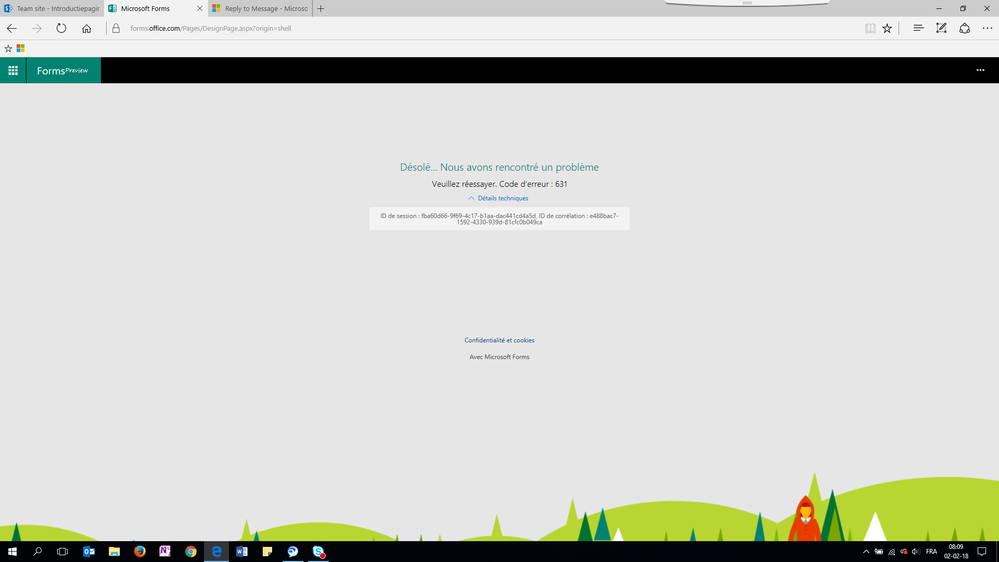Open OneNote from the taskbar
999x562 pixels.
click(x=165, y=551)
